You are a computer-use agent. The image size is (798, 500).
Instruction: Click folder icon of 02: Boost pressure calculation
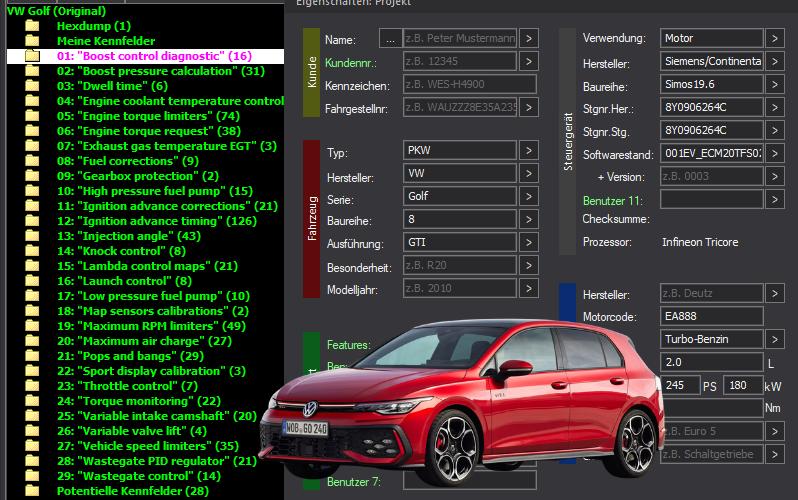tap(32, 71)
